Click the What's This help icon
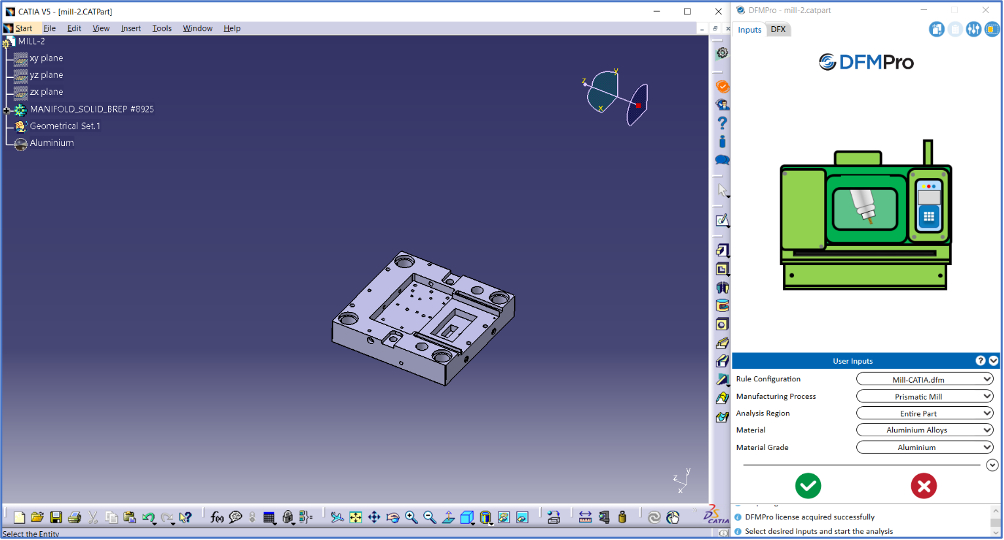Image resolution: width=1004 pixels, height=540 pixels. (186, 518)
